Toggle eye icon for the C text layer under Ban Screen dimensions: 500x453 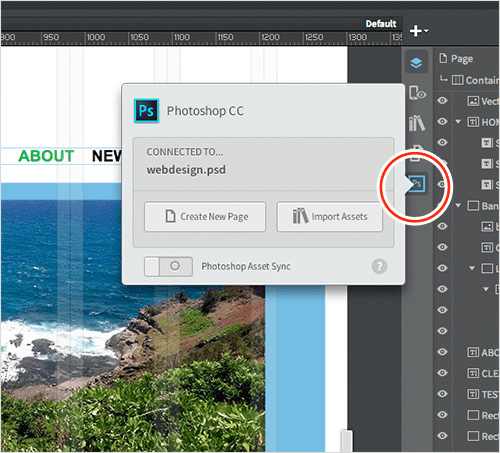point(442,247)
